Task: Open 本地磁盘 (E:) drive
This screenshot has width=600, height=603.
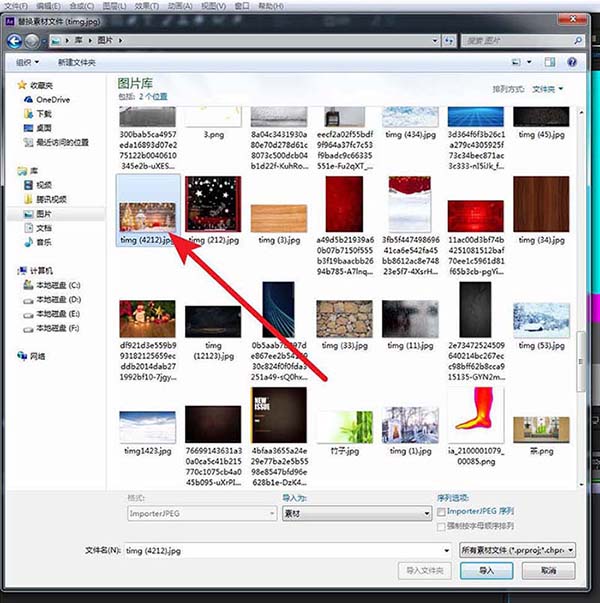Action: click(52, 314)
